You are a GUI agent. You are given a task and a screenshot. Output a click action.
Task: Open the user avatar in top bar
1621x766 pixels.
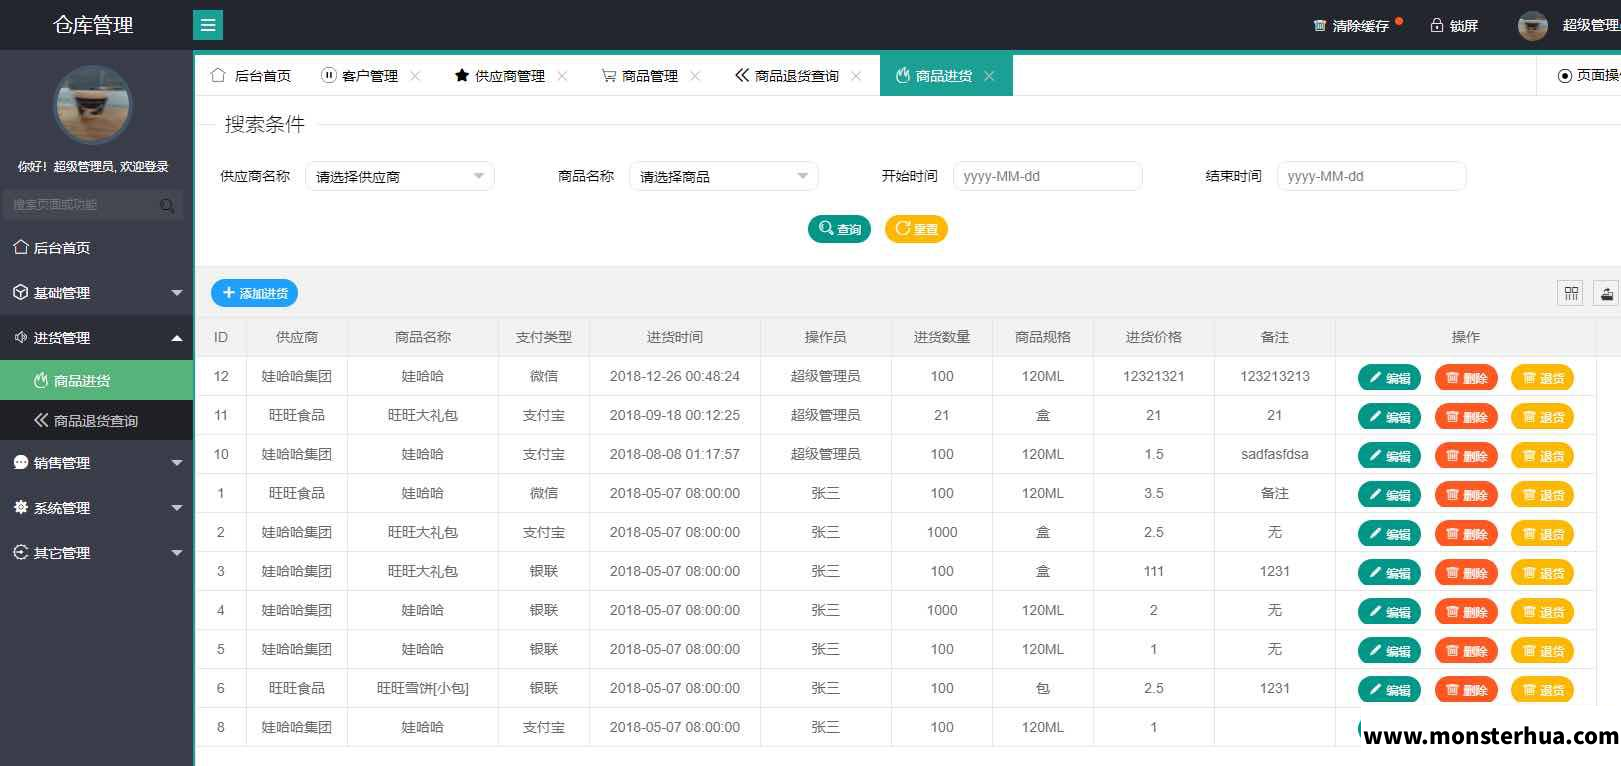1533,25
